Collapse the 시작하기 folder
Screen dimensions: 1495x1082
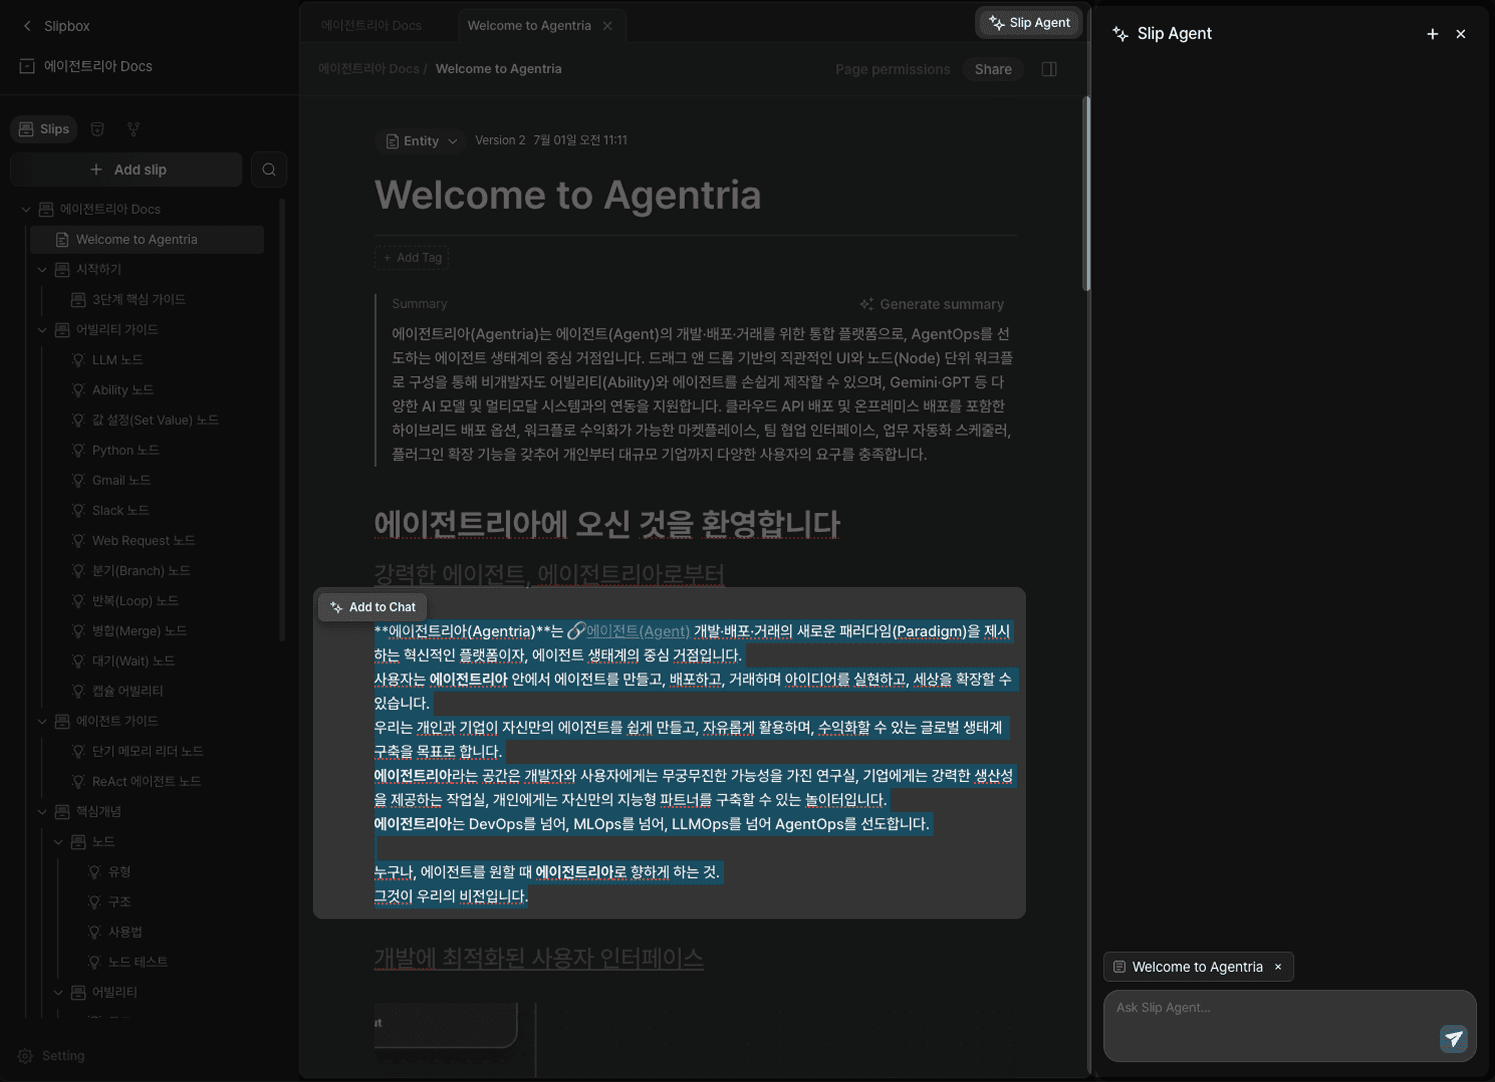pos(43,270)
